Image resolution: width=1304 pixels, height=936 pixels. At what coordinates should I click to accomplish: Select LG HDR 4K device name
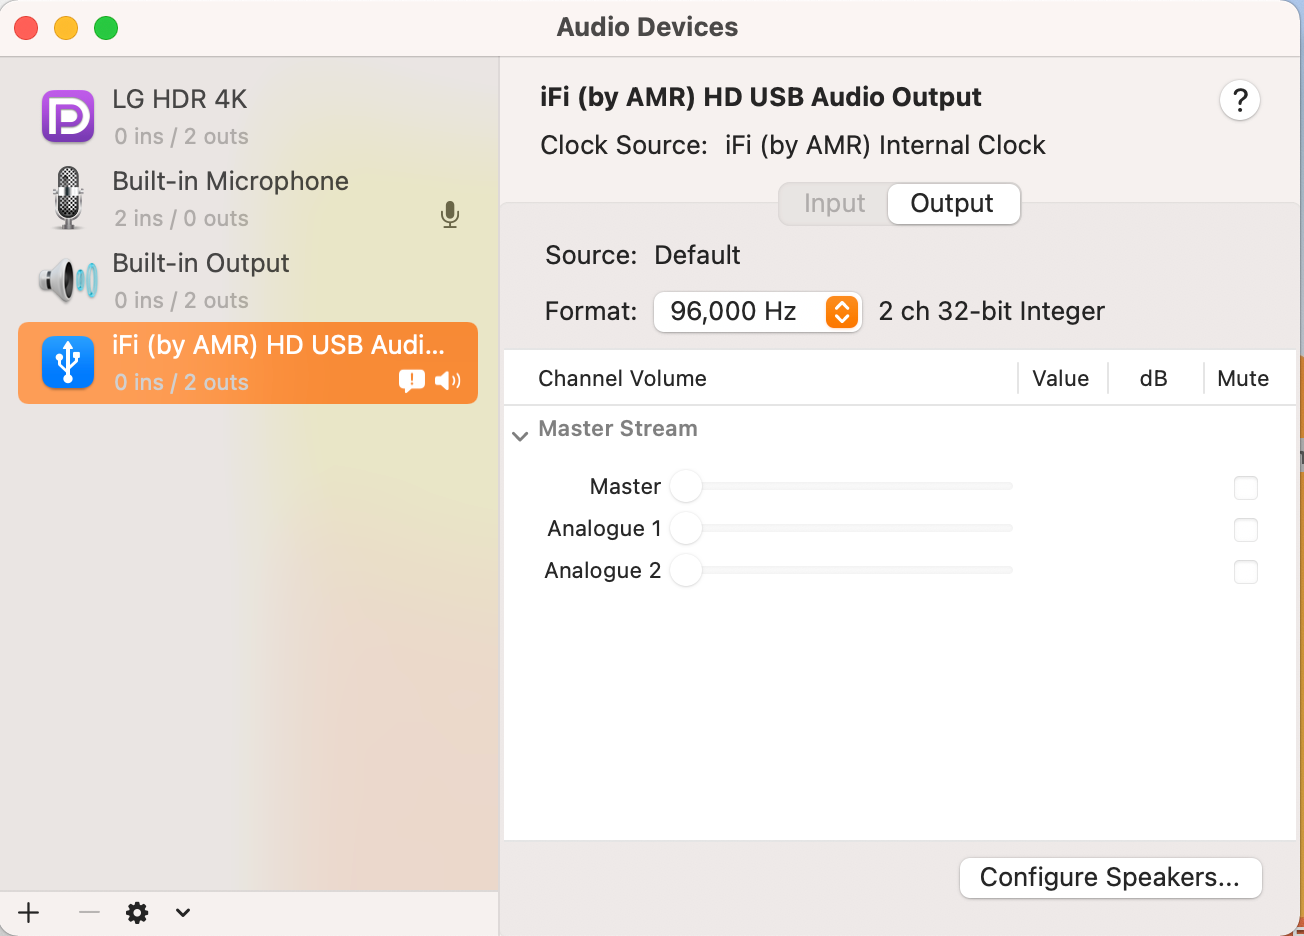click(180, 99)
